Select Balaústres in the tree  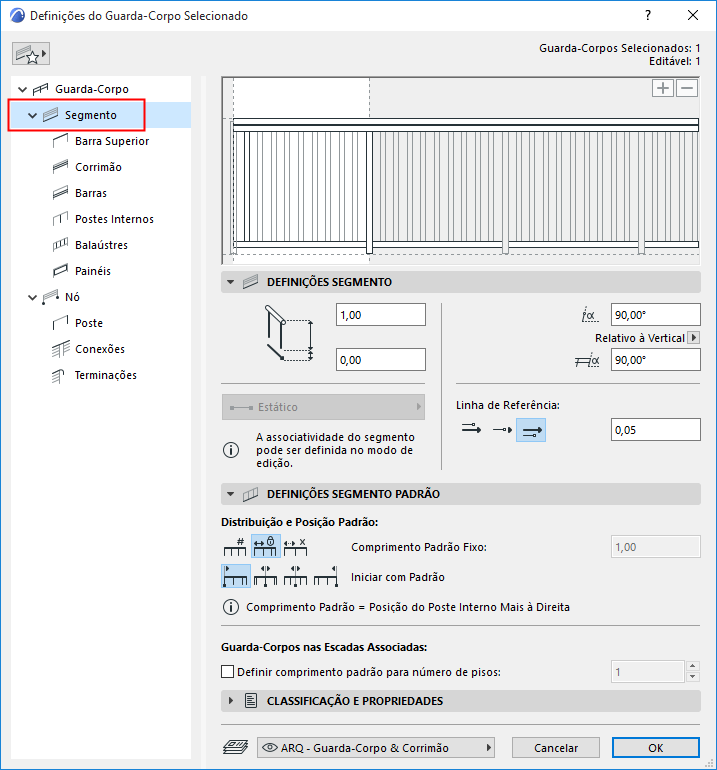coord(101,245)
